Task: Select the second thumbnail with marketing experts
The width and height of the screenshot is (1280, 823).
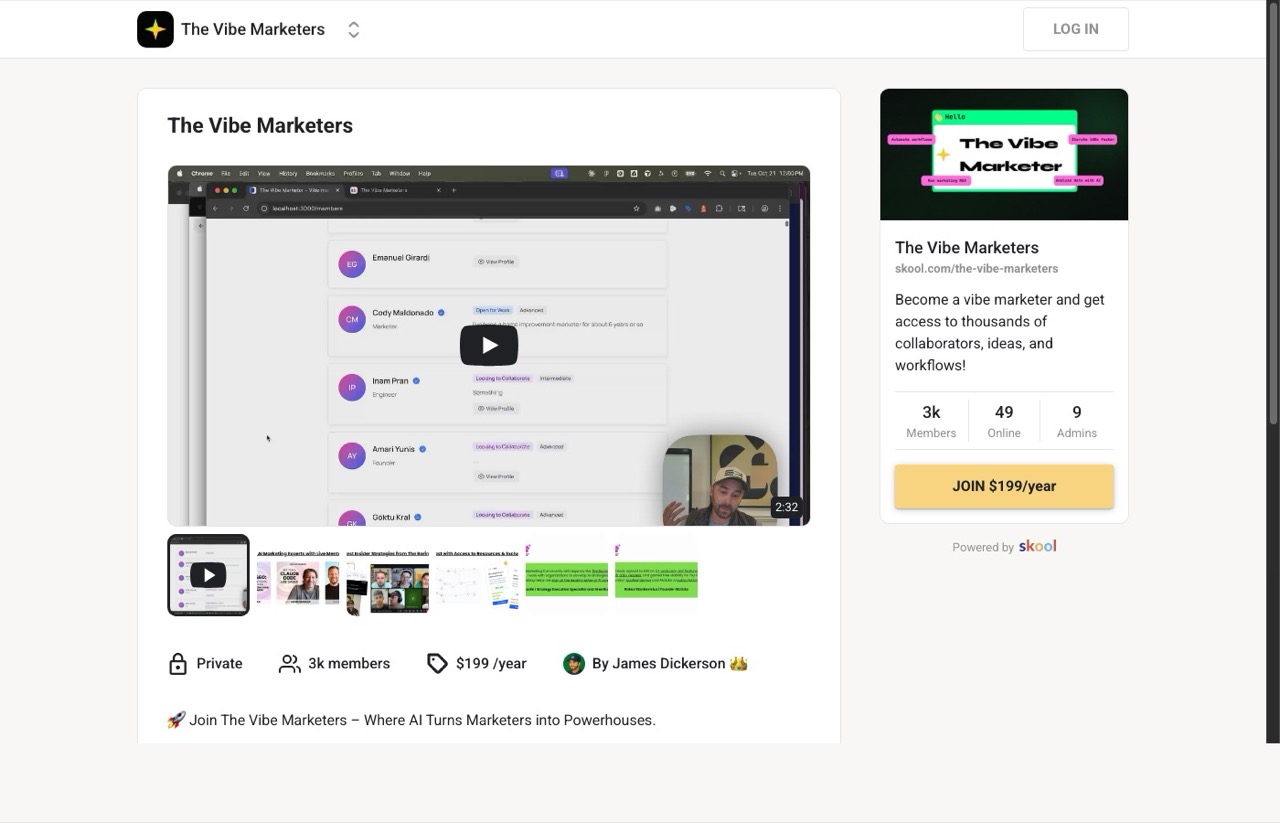Action: coord(298,575)
